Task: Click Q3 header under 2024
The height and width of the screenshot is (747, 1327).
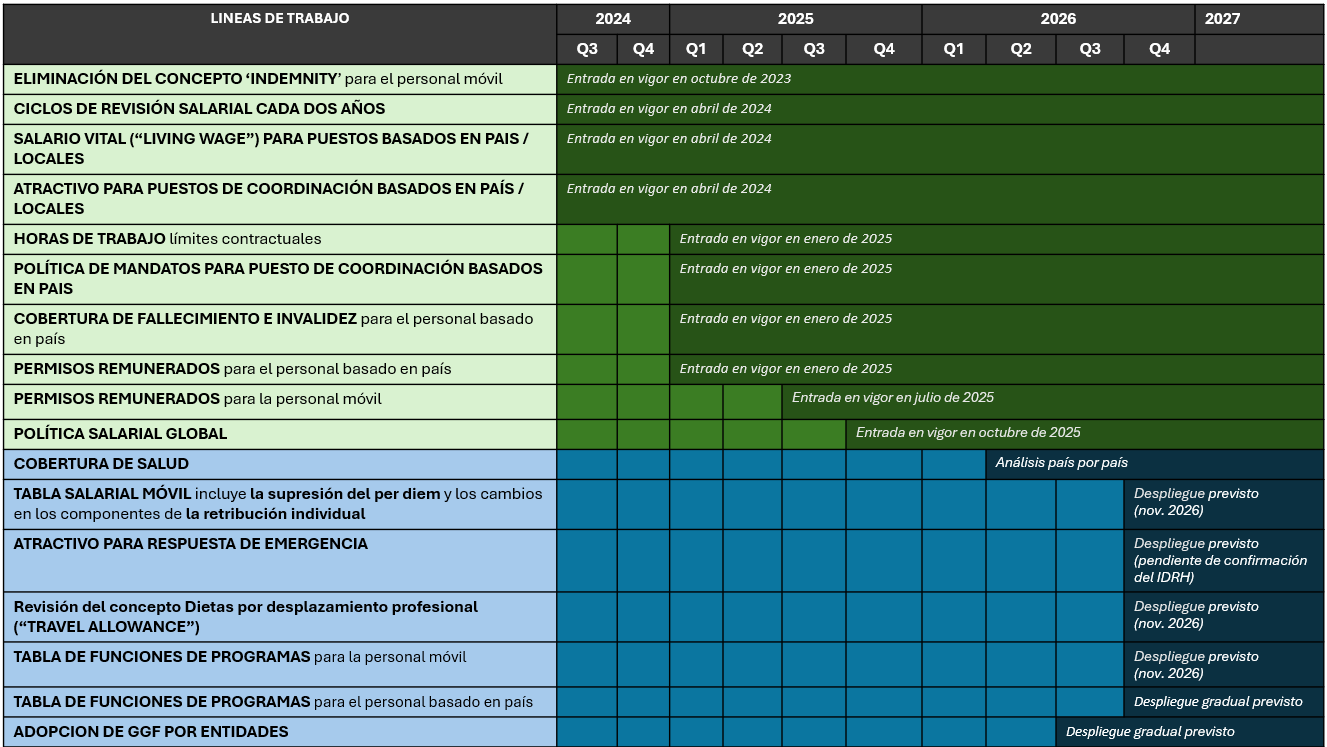Action: click(x=587, y=49)
